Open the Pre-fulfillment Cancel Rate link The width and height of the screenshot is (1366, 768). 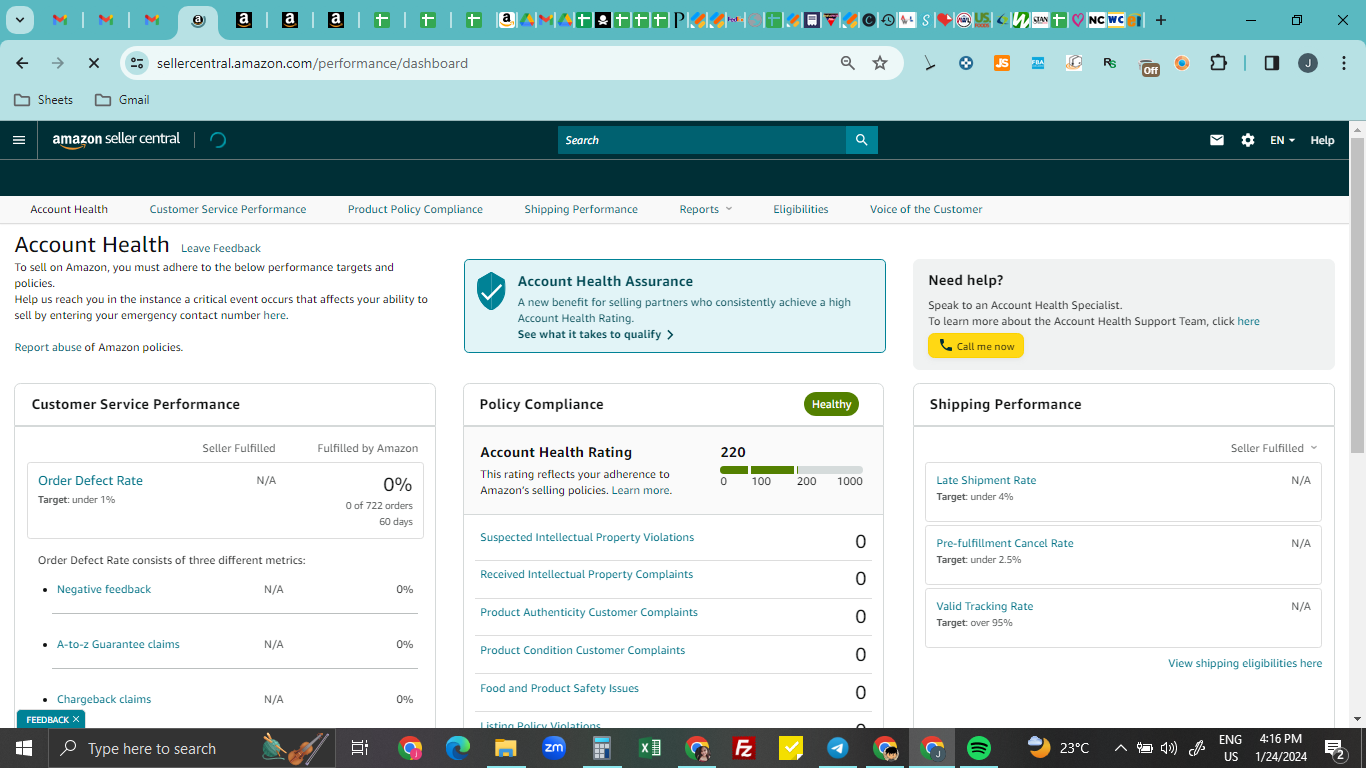1005,543
